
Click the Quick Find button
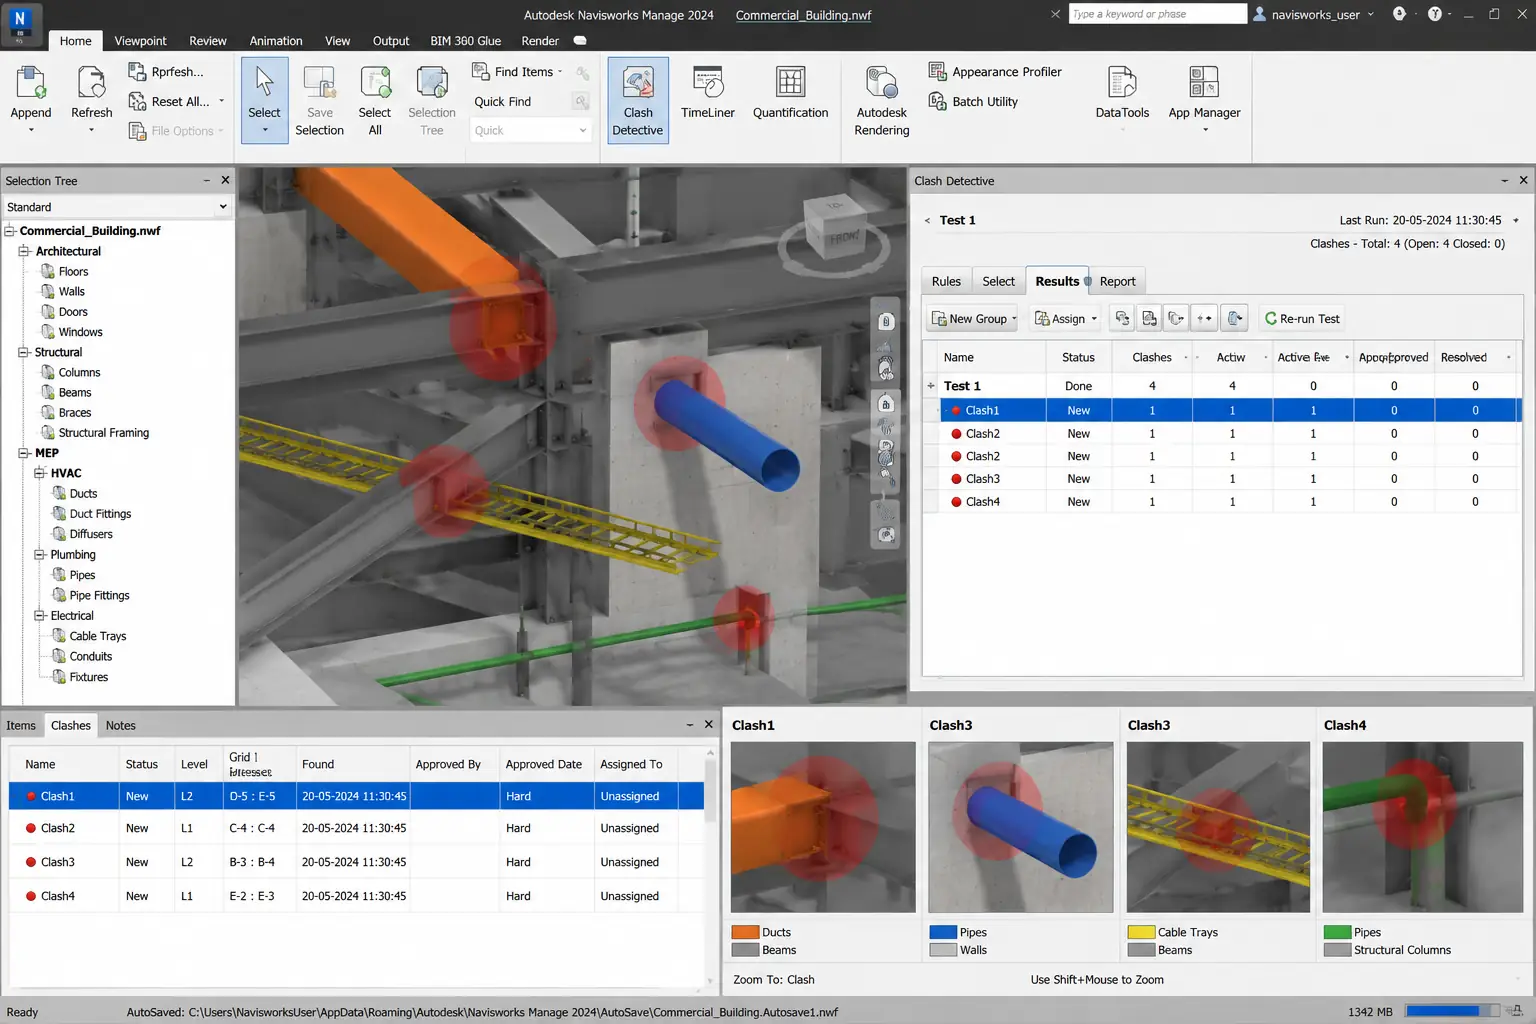pos(503,101)
